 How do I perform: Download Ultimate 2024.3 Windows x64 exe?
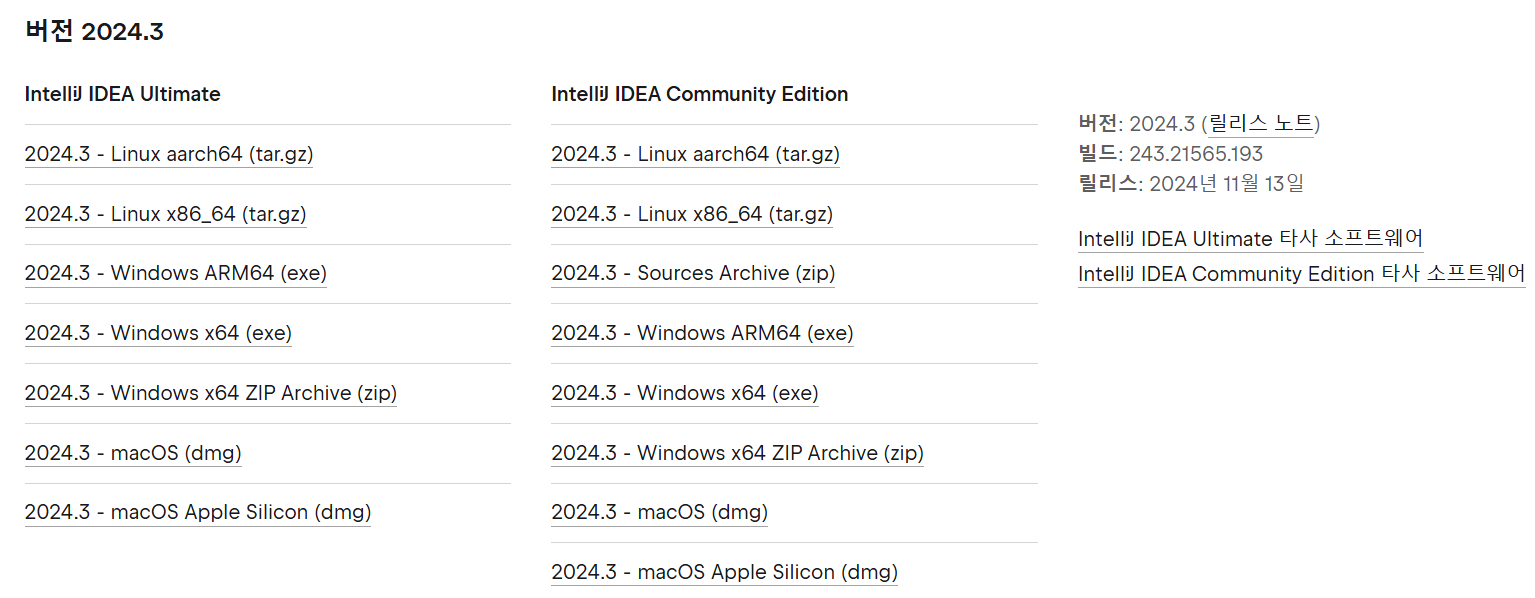[x=158, y=333]
